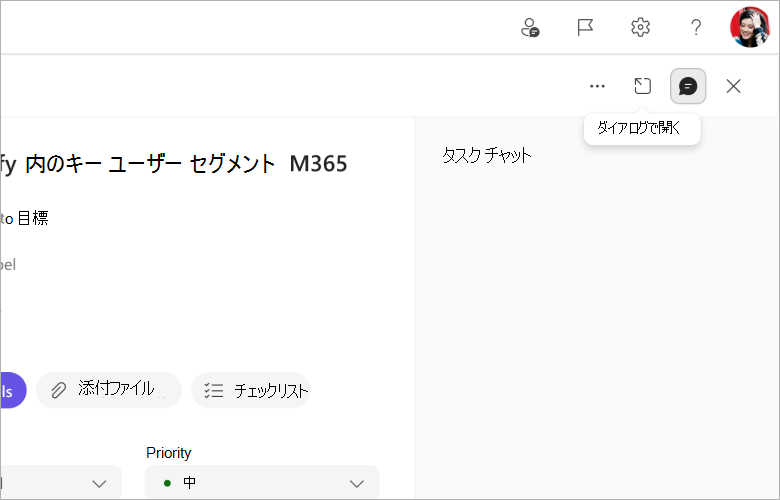Close the task details pane
This screenshot has width=780, height=500.
tap(733, 86)
